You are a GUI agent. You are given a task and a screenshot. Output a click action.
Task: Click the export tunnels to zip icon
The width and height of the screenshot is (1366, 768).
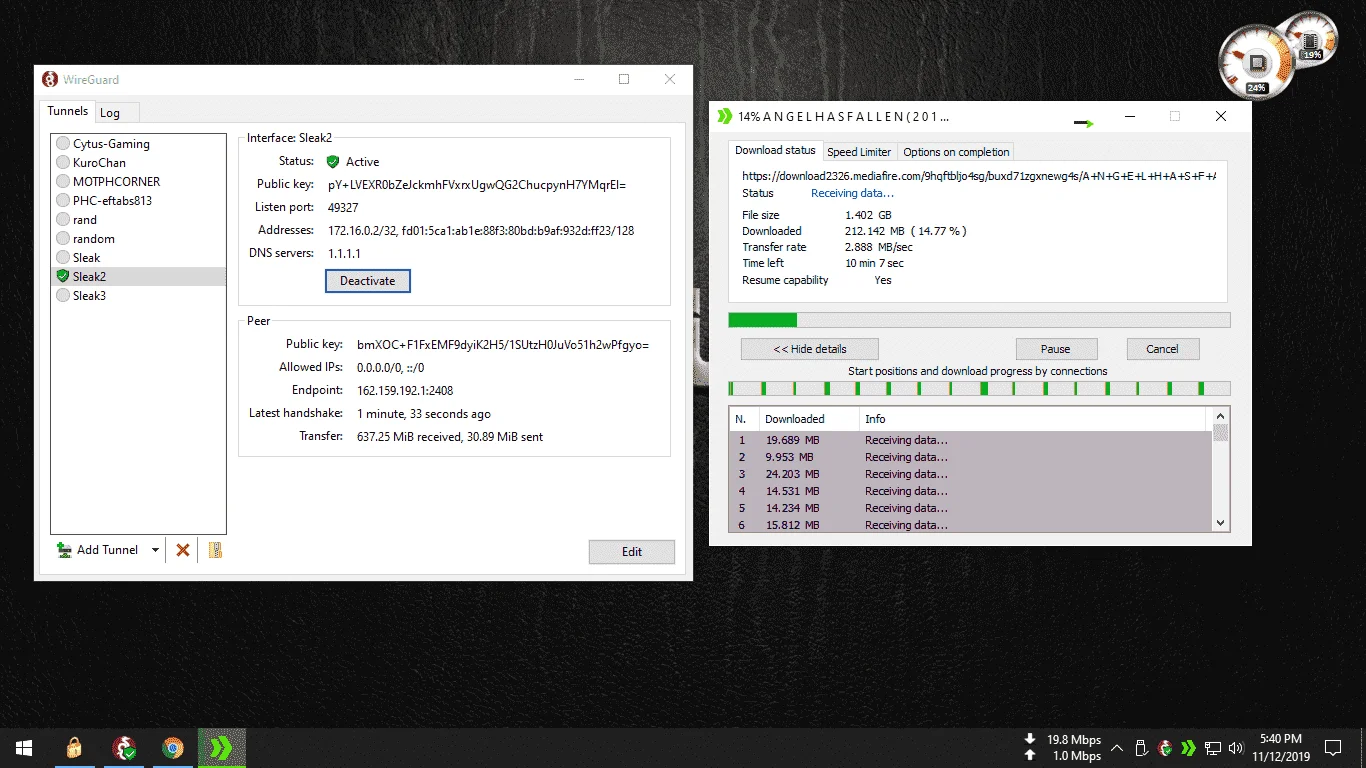click(215, 549)
